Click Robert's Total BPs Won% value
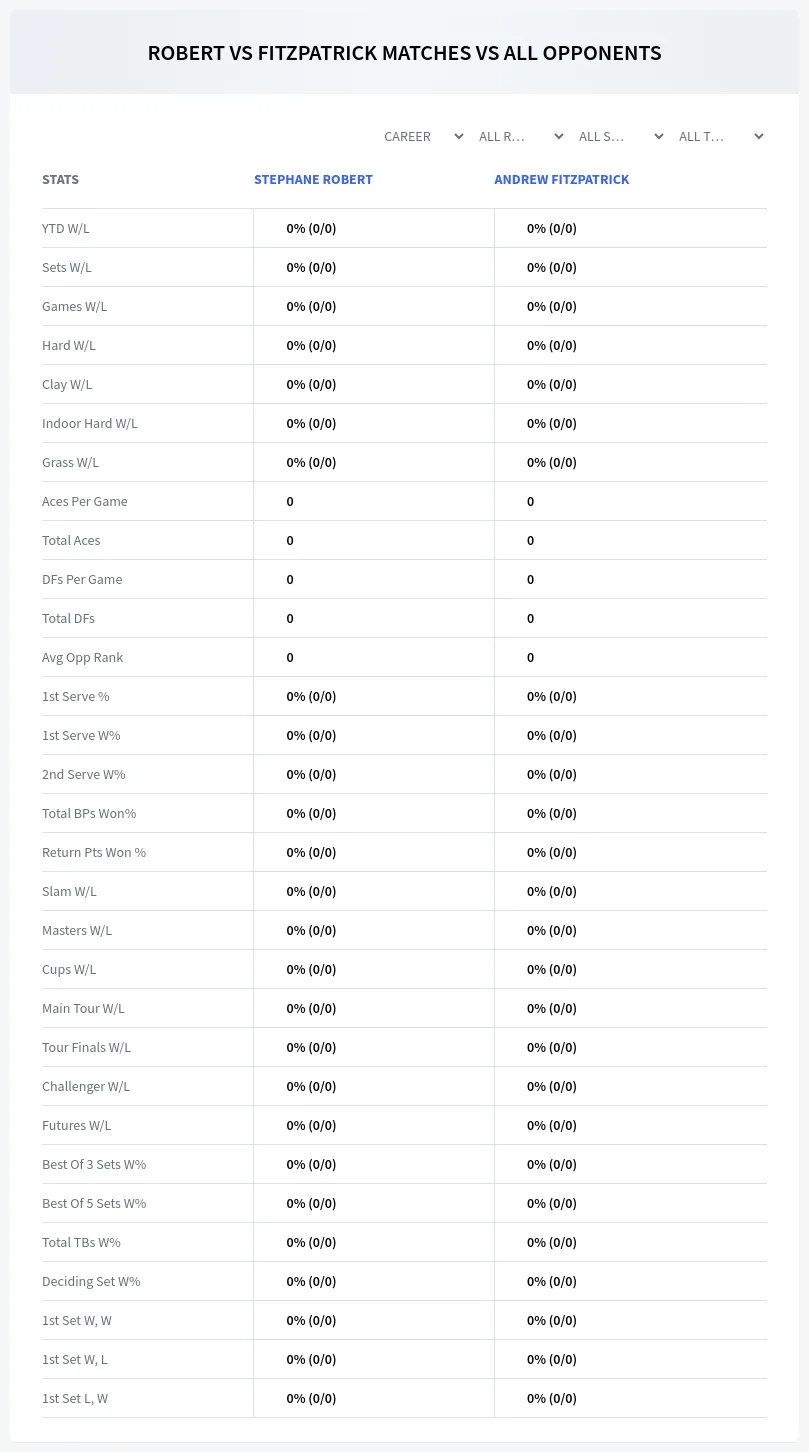 pyautogui.click(x=311, y=813)
